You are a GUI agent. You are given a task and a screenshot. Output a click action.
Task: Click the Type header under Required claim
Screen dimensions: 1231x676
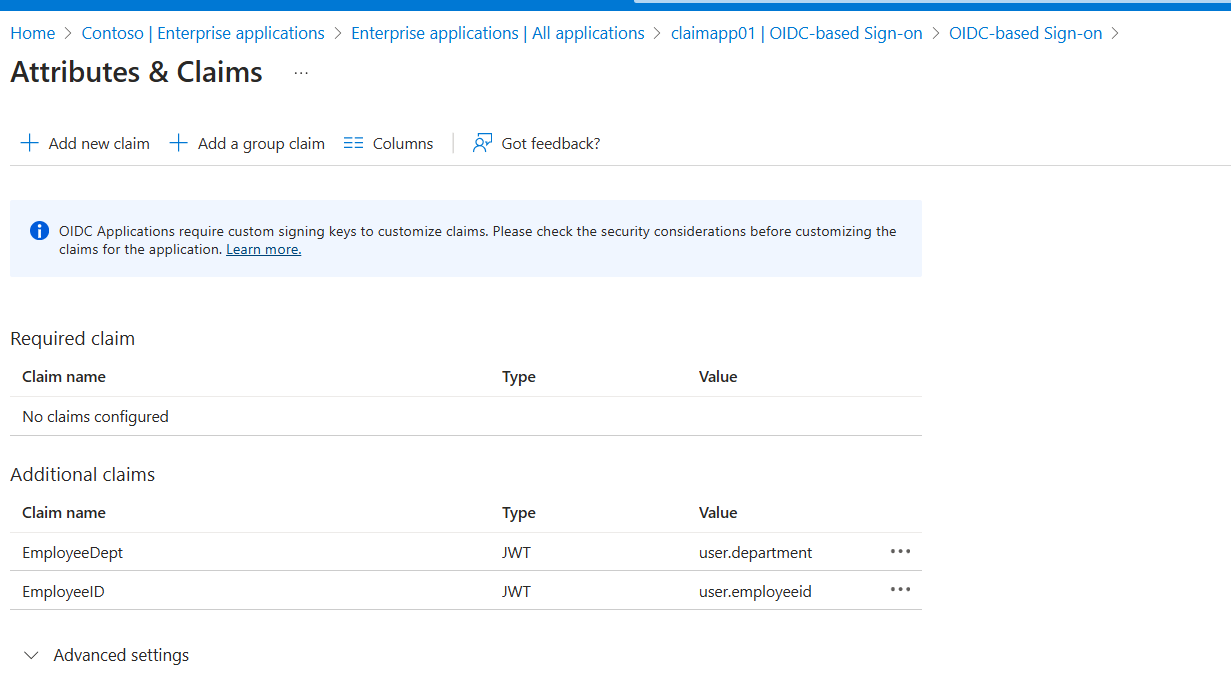[x=519, y=376]
